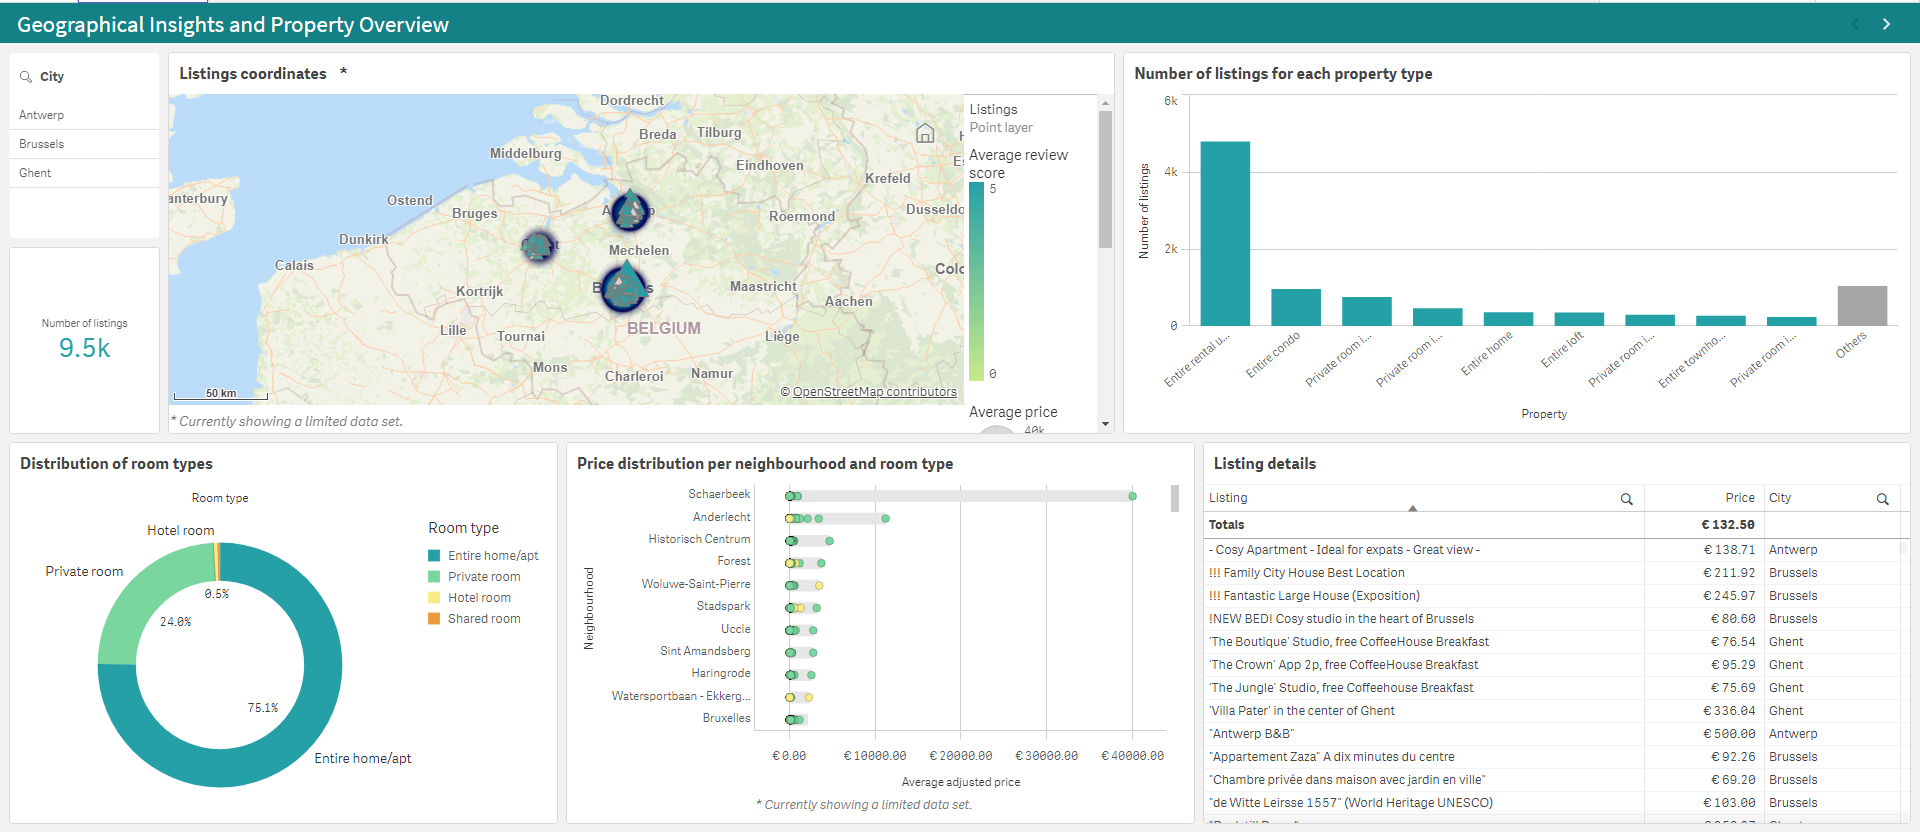
Task: Go to the previous sheet arrow
Action: 1855,24
